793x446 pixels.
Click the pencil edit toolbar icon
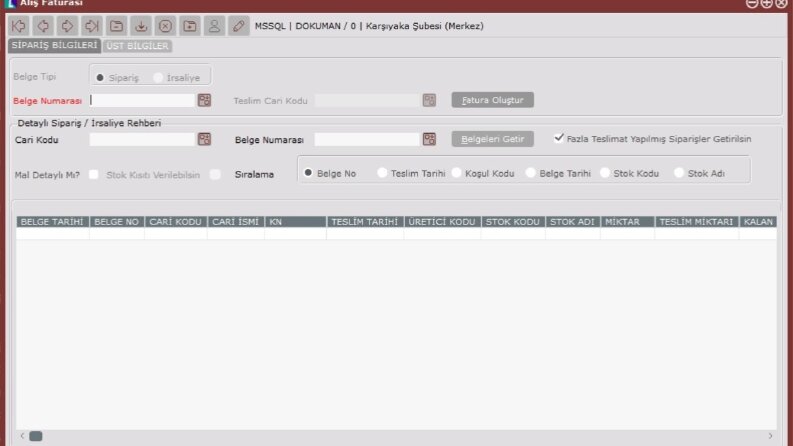click(x=239, y=26)
